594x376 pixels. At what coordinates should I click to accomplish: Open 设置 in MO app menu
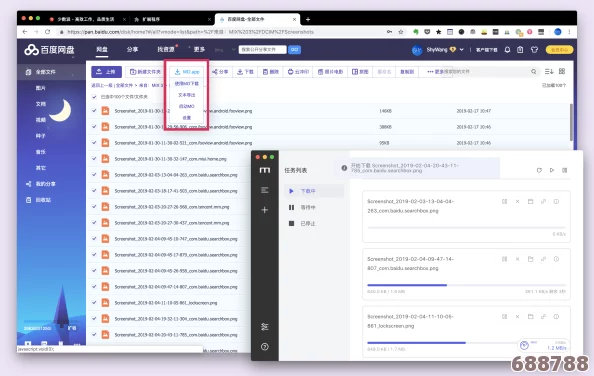coord(187,118)
